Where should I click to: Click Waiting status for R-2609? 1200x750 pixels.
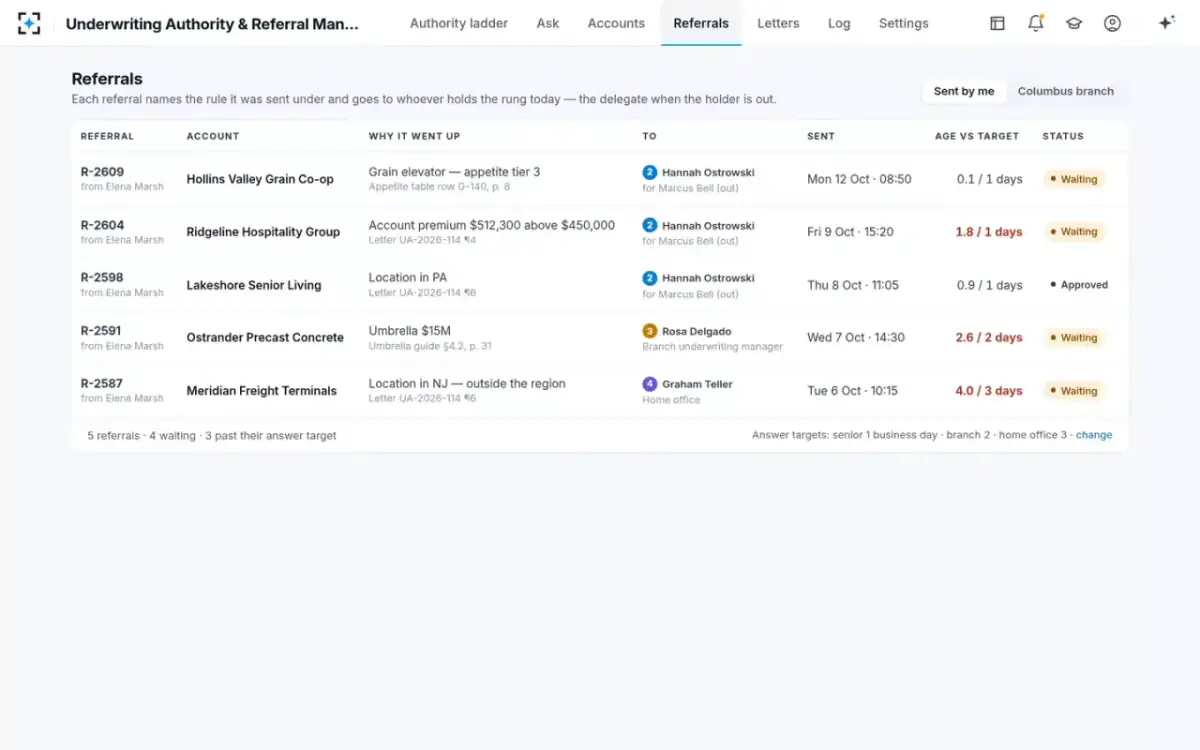(x=1074, y=179)
